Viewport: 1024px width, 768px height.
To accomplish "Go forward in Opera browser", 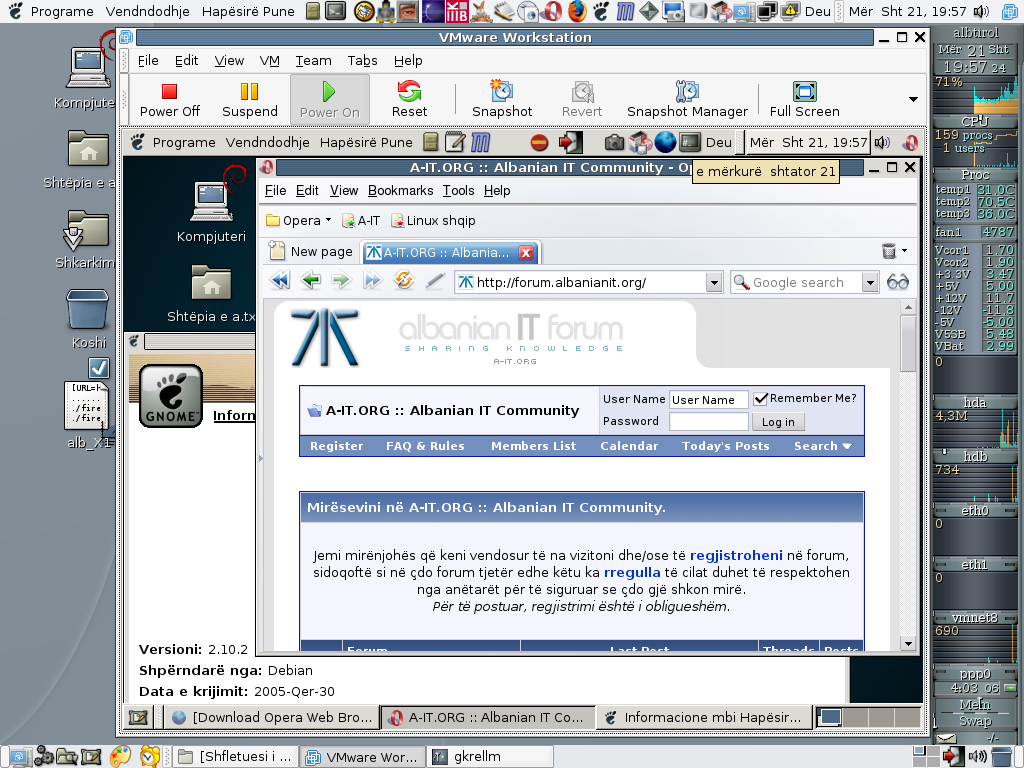I will click(341, 281).
